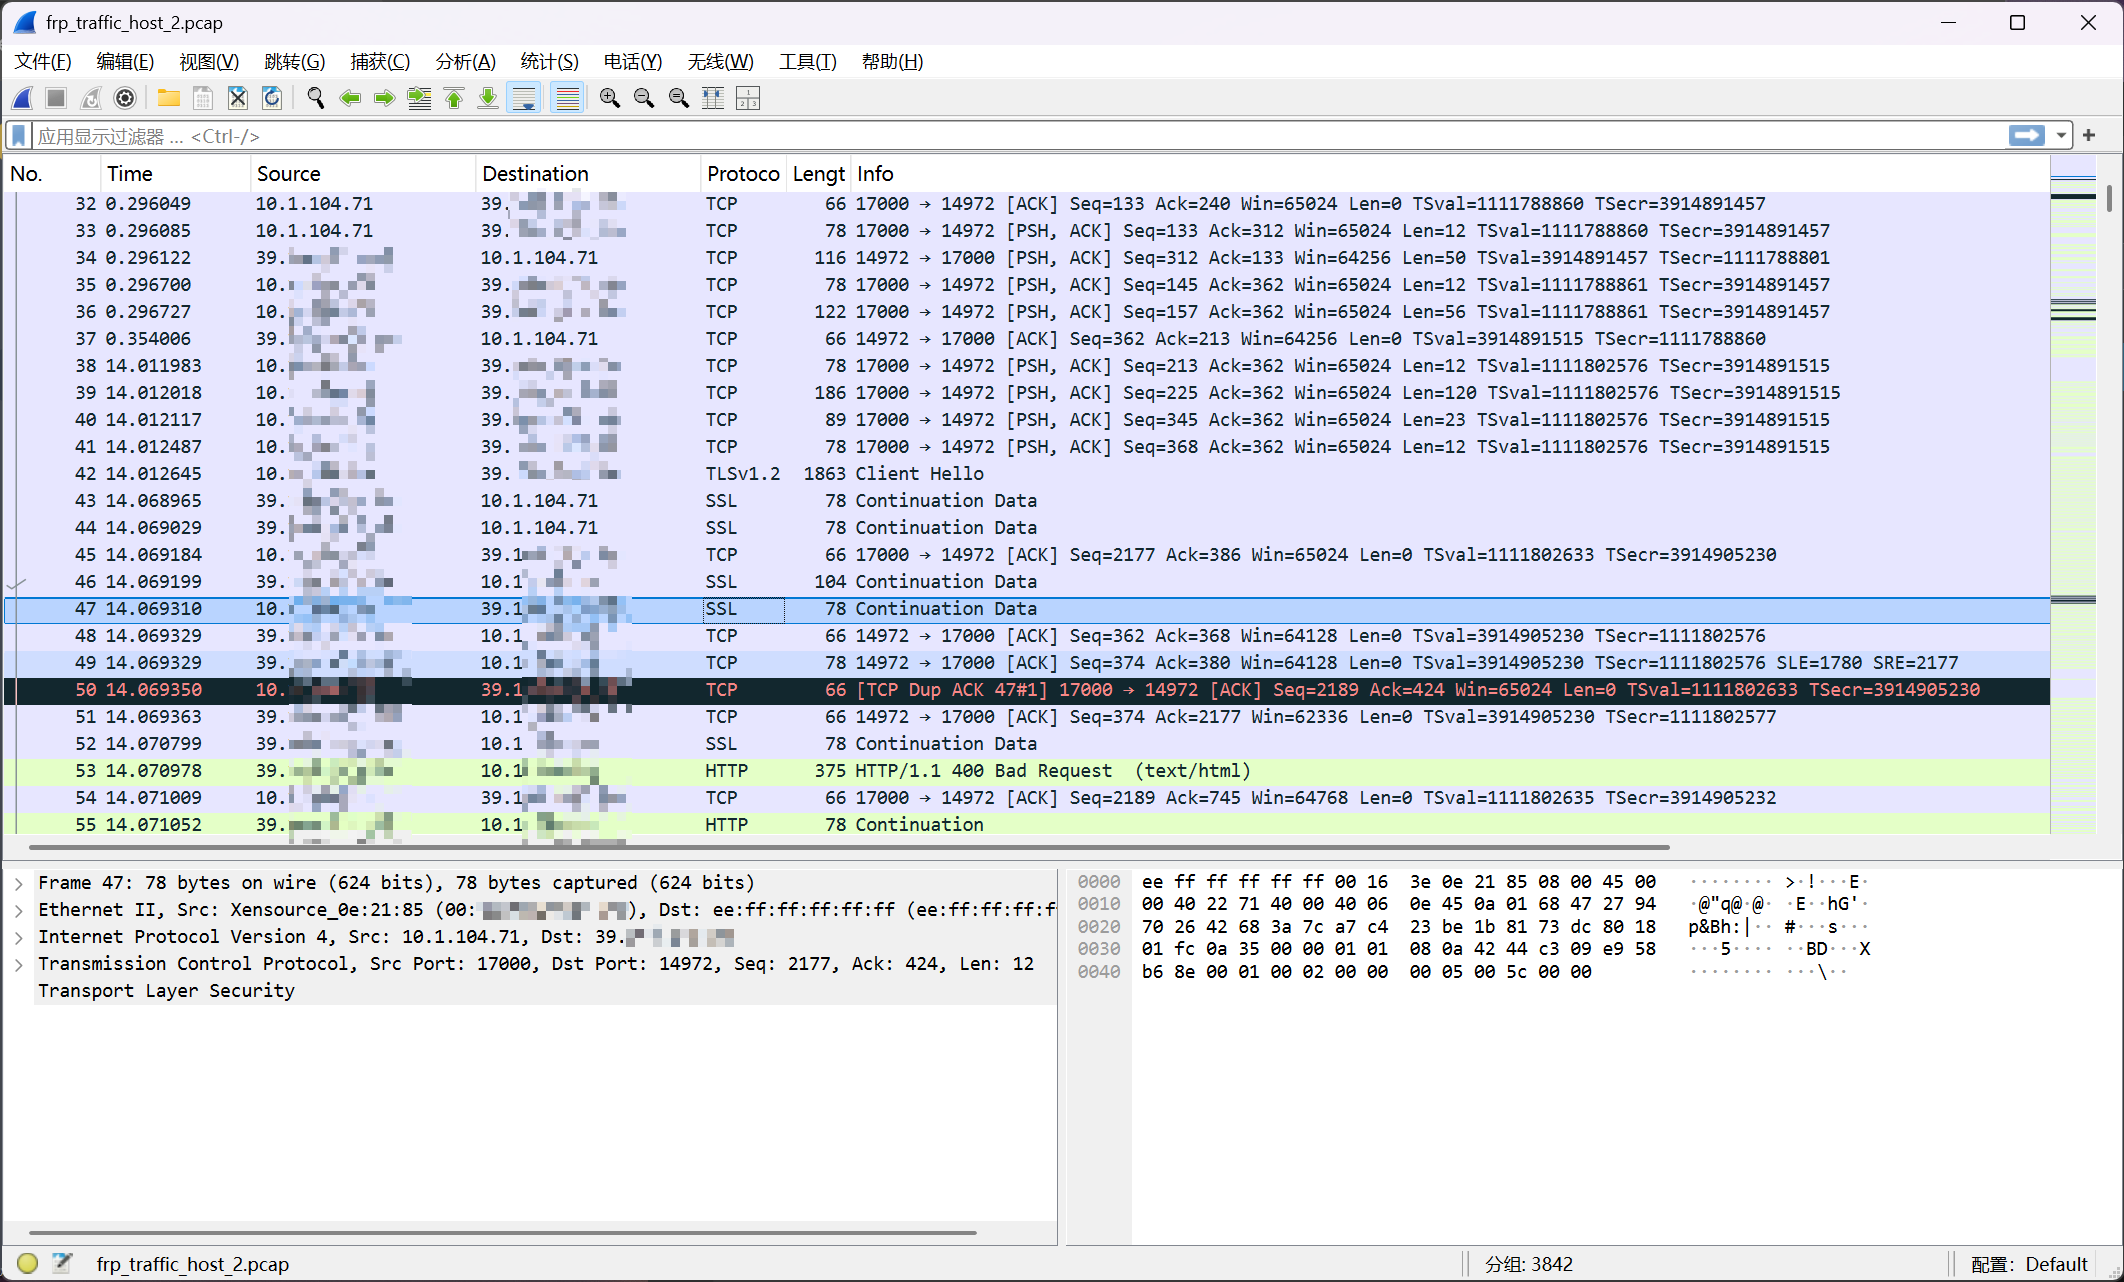This screenshot has width=2124, height=1282.
Task: Click the intelligent scrollbar packet minimap
Action: (2073, 495)
